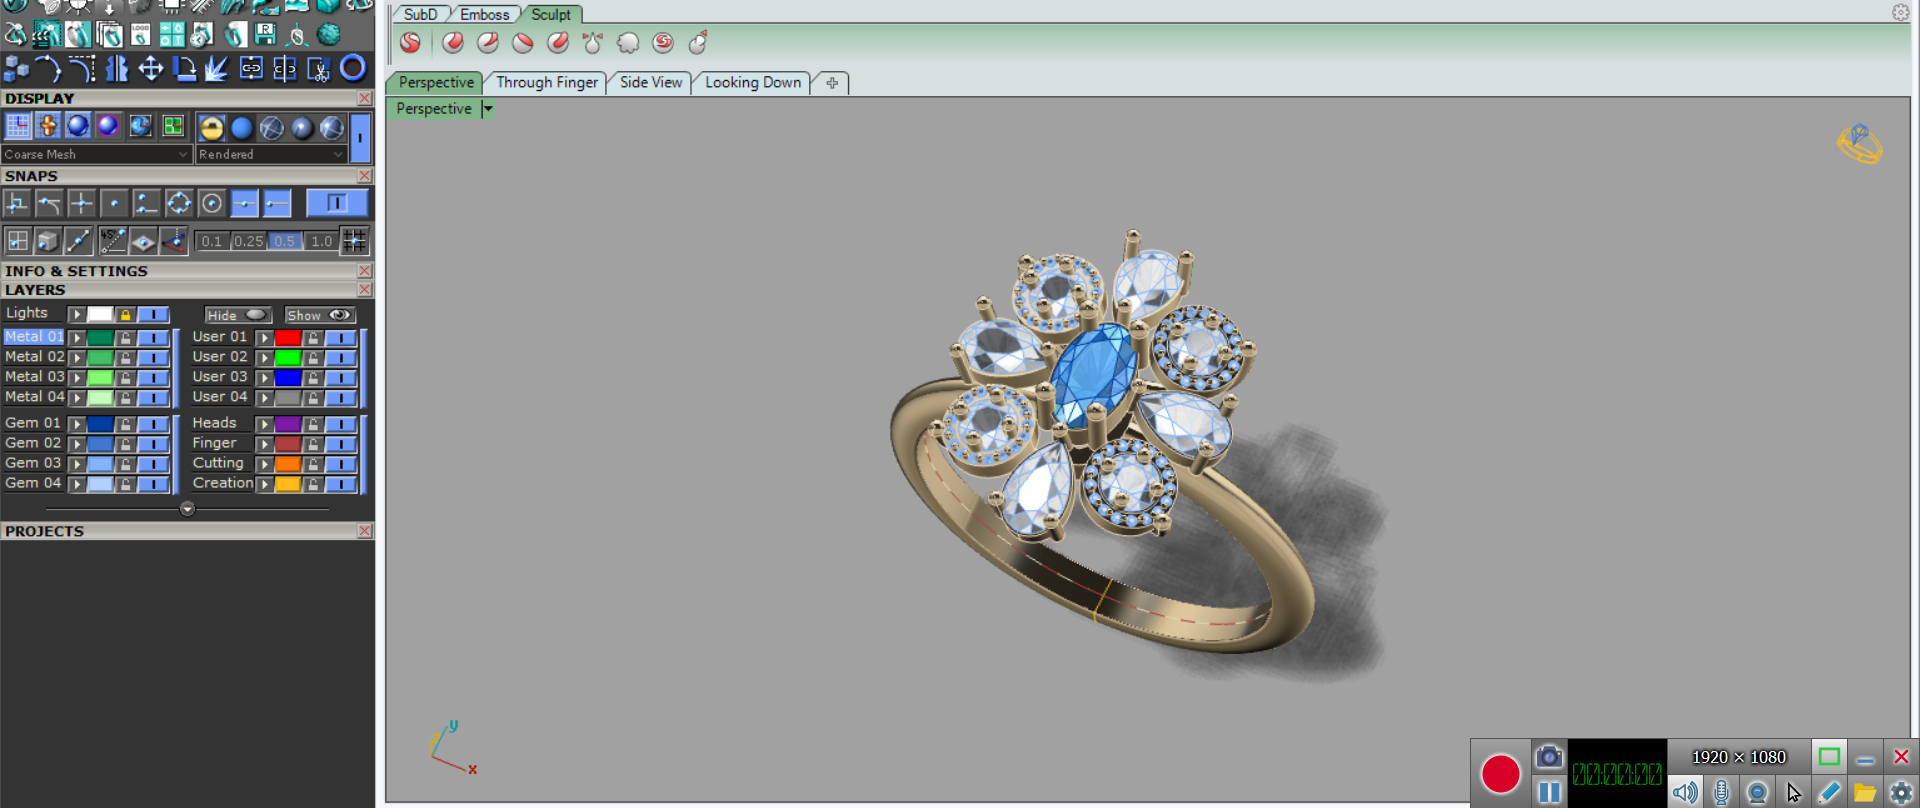Image resolution: width=1920 pixels, height=808 pixels.
Task: Toggle the lock on Lights layer
Action: (x=125, y=315)
